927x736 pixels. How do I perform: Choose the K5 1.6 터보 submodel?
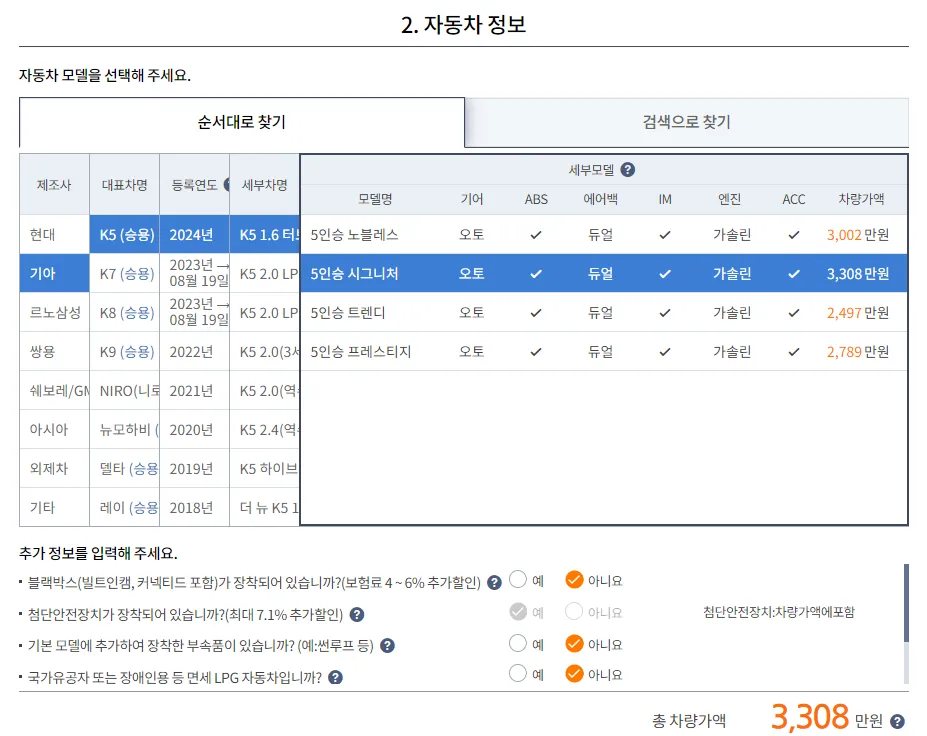[x=261, y=234]
